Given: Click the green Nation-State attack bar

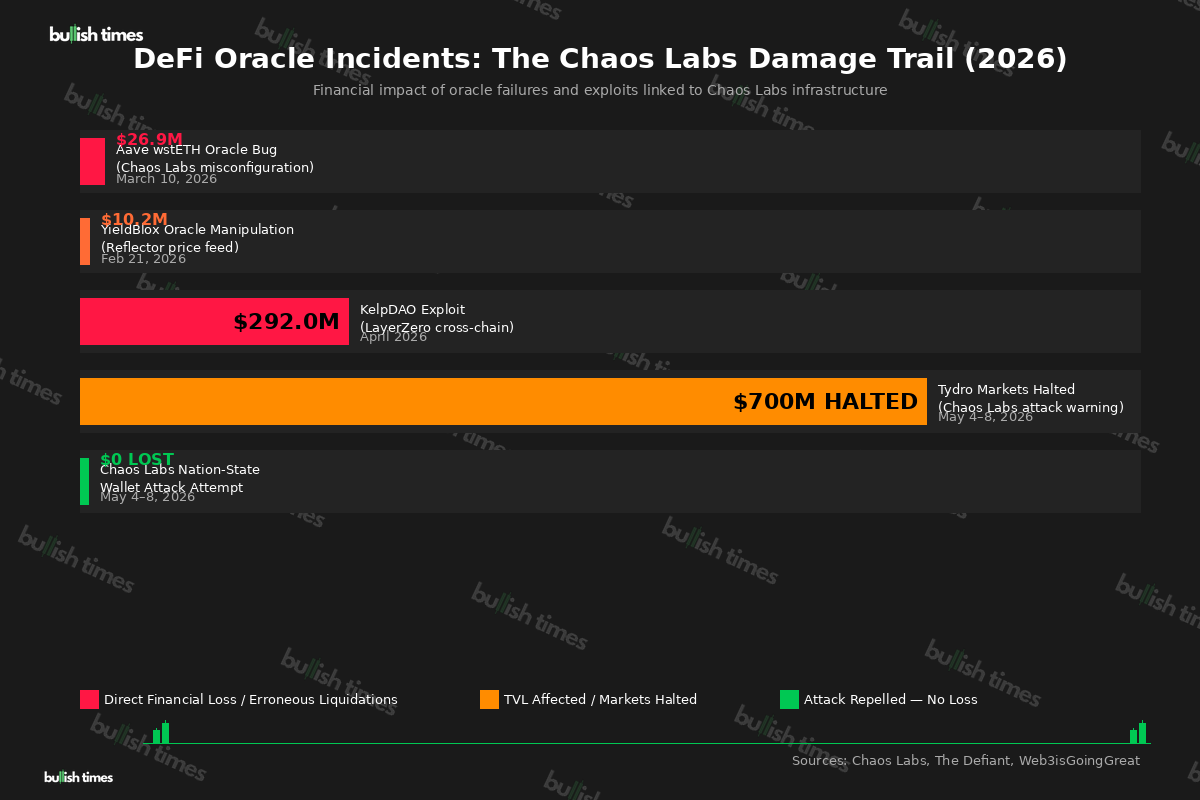Looking at the screenshot, I should pos(84,481).
